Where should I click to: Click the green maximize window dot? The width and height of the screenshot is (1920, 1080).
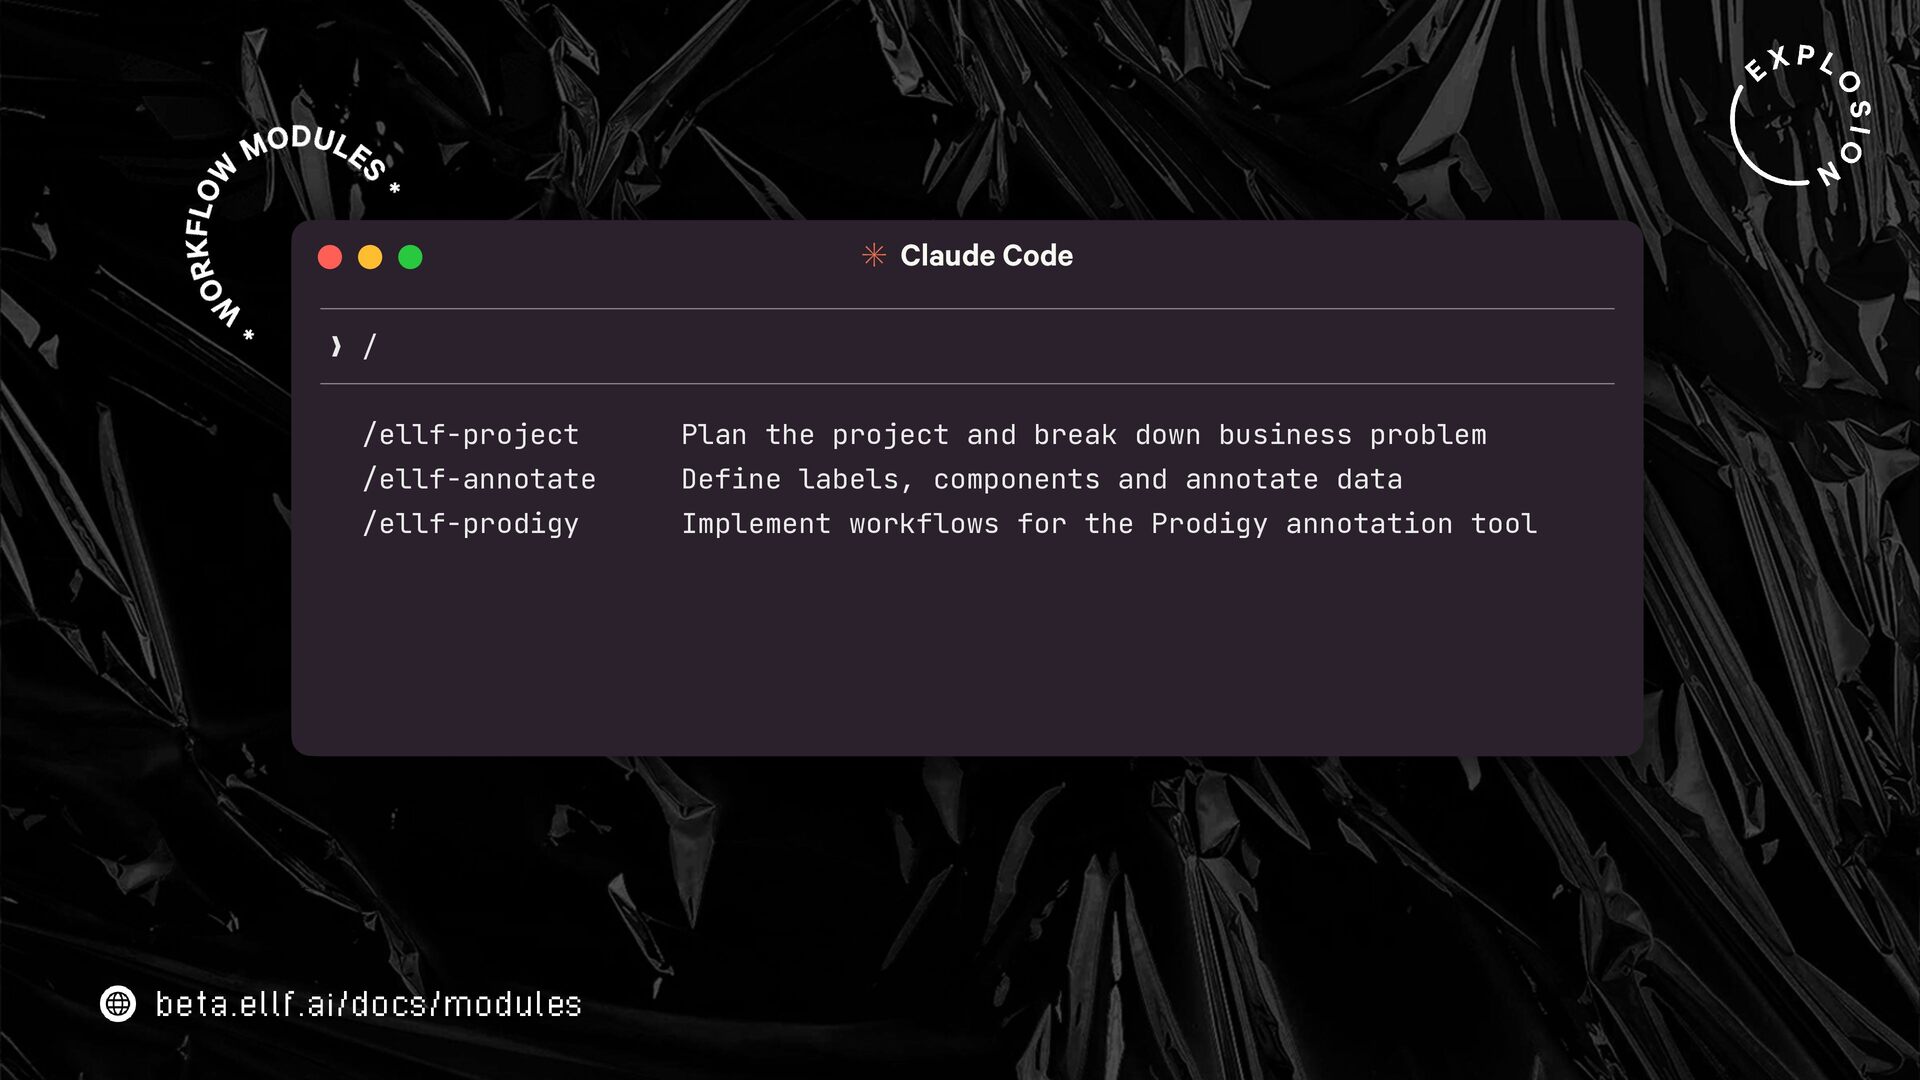click(410, 258)
